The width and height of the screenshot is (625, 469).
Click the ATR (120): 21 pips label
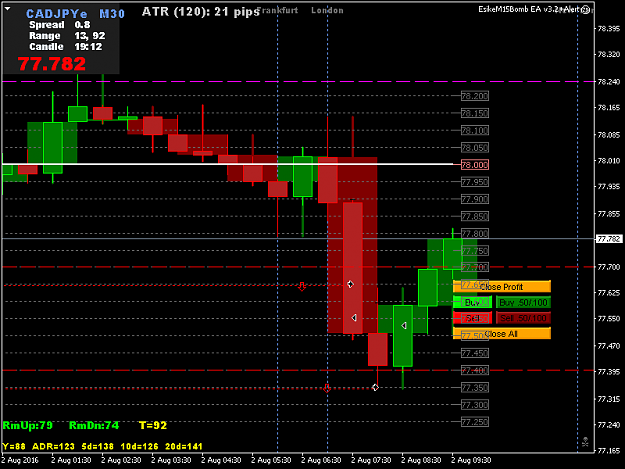pos(201,12)
